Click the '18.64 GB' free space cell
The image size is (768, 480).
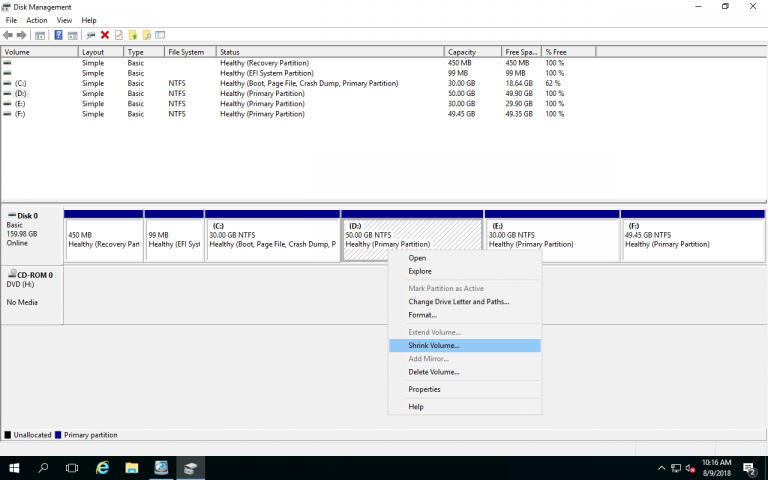[x=519, y=83]
